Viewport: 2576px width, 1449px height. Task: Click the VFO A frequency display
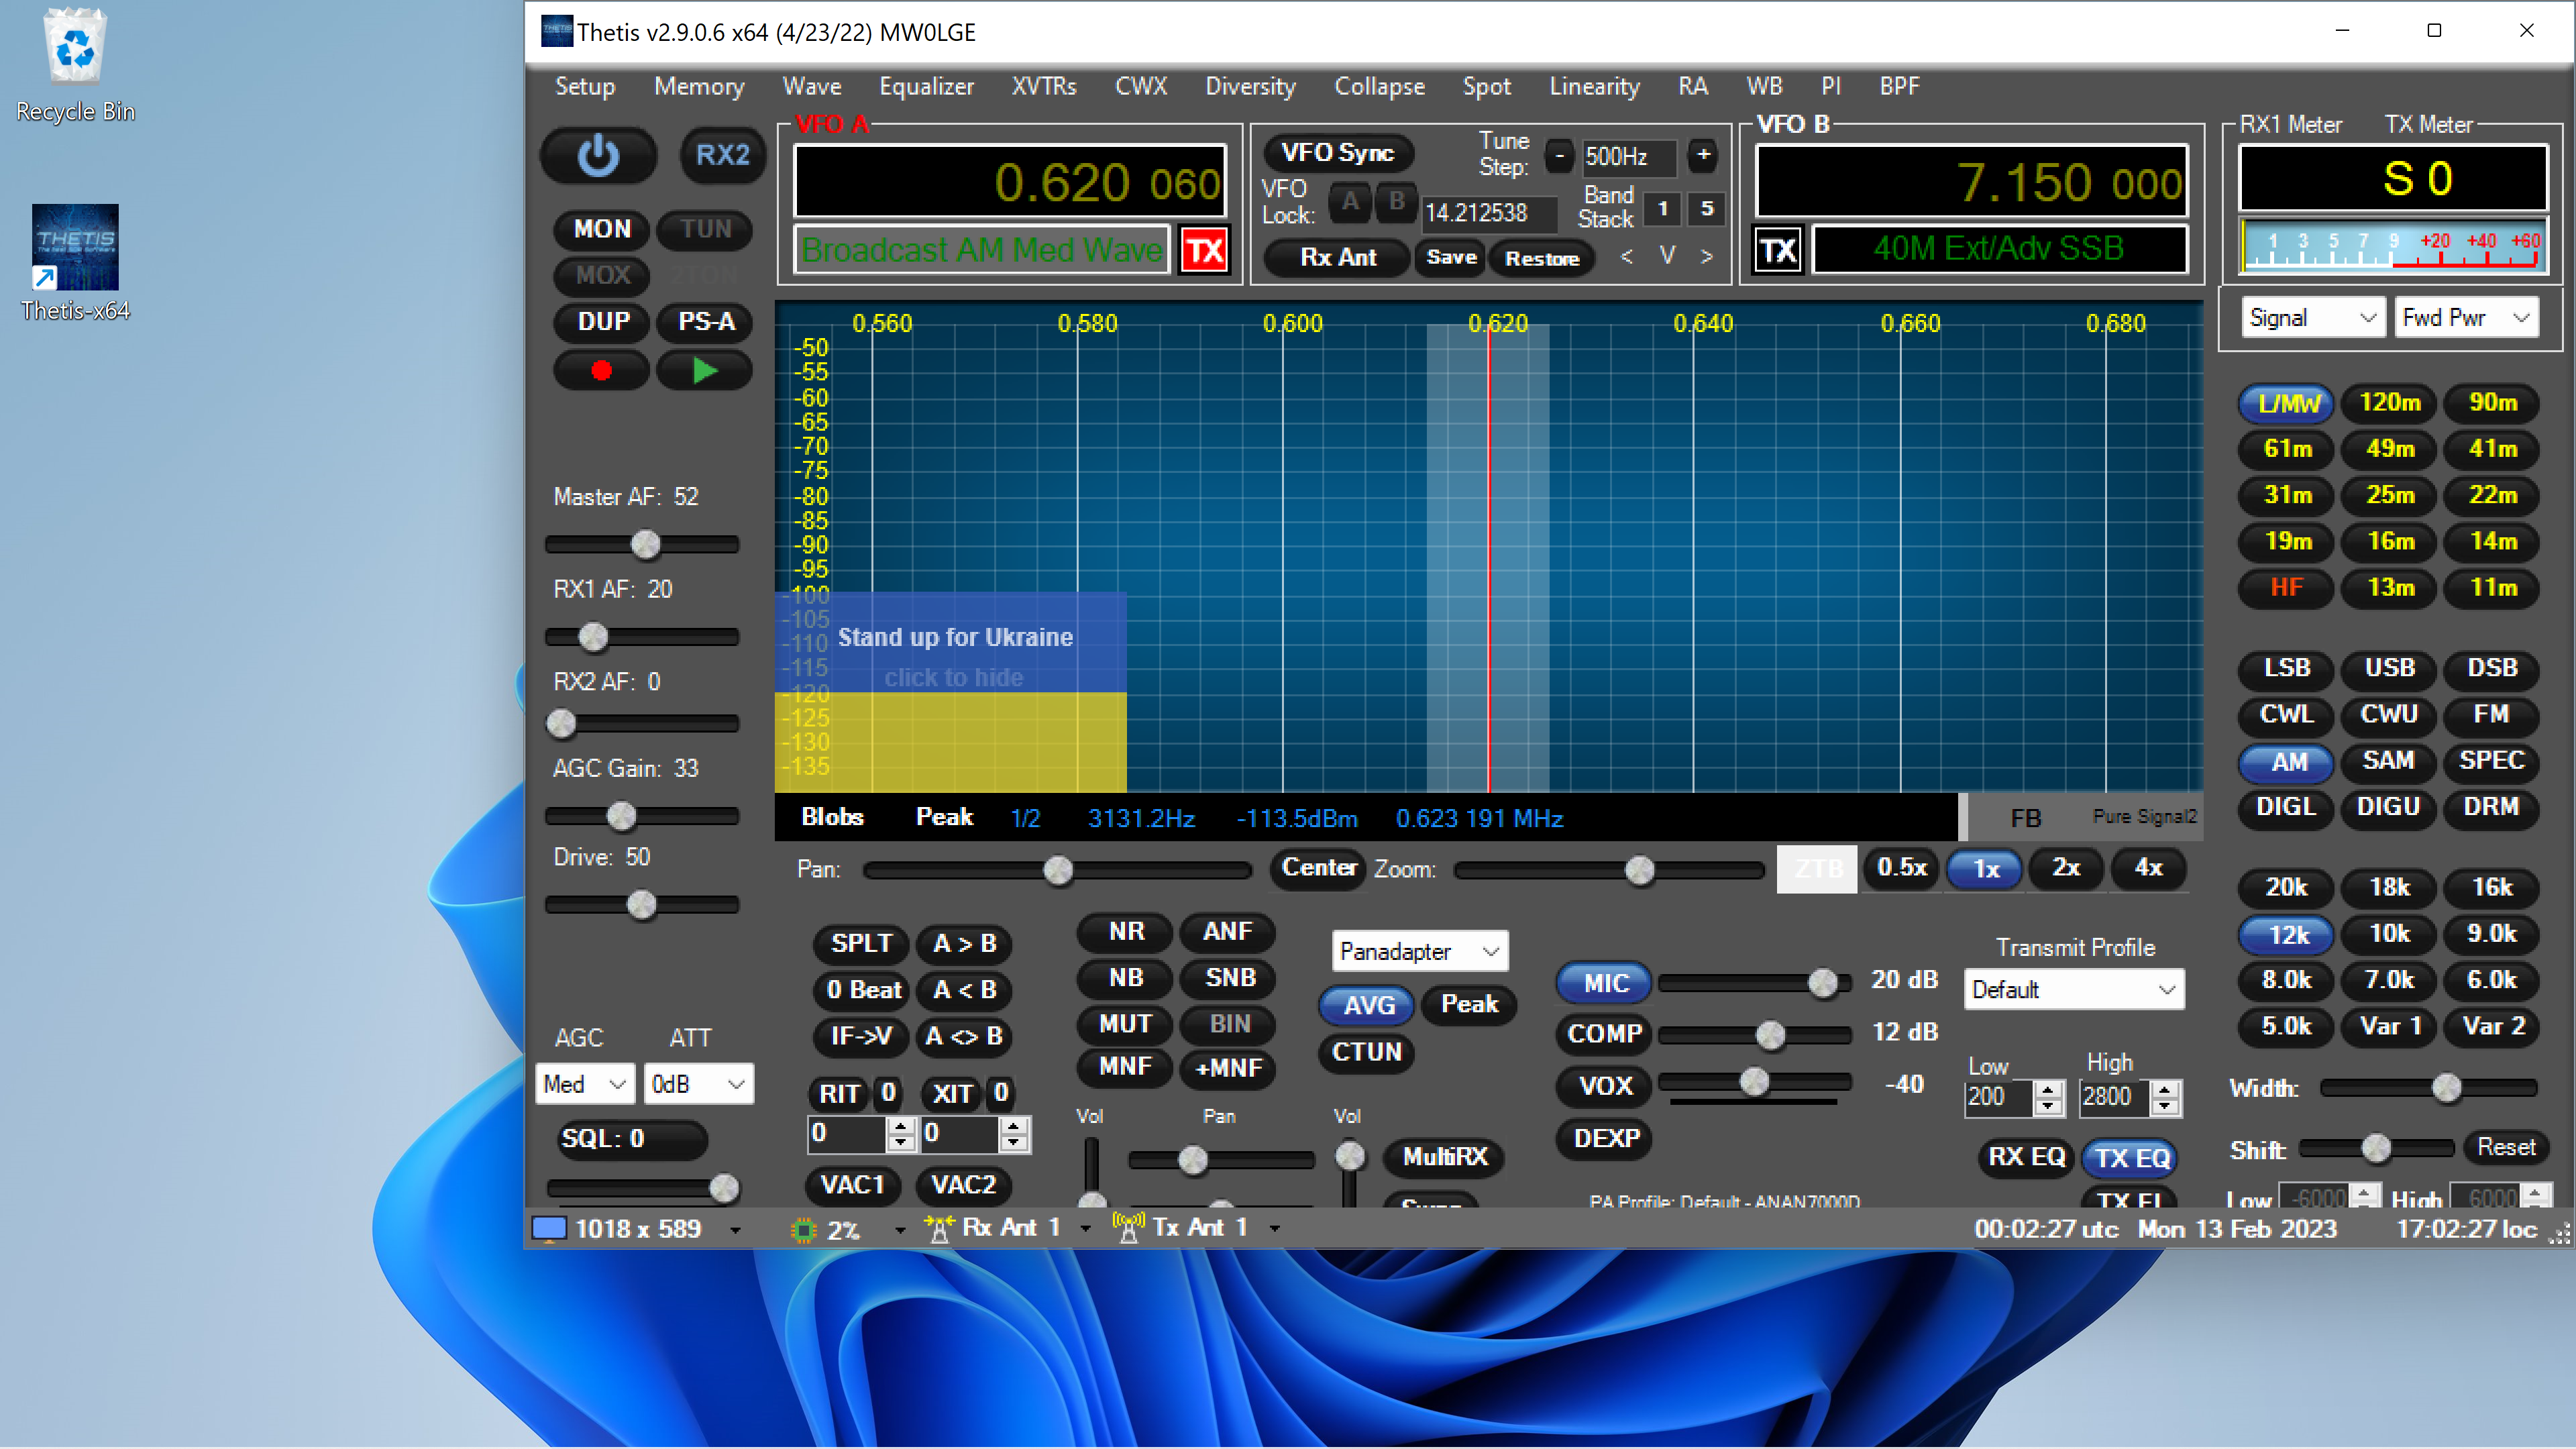(1010, 182)
